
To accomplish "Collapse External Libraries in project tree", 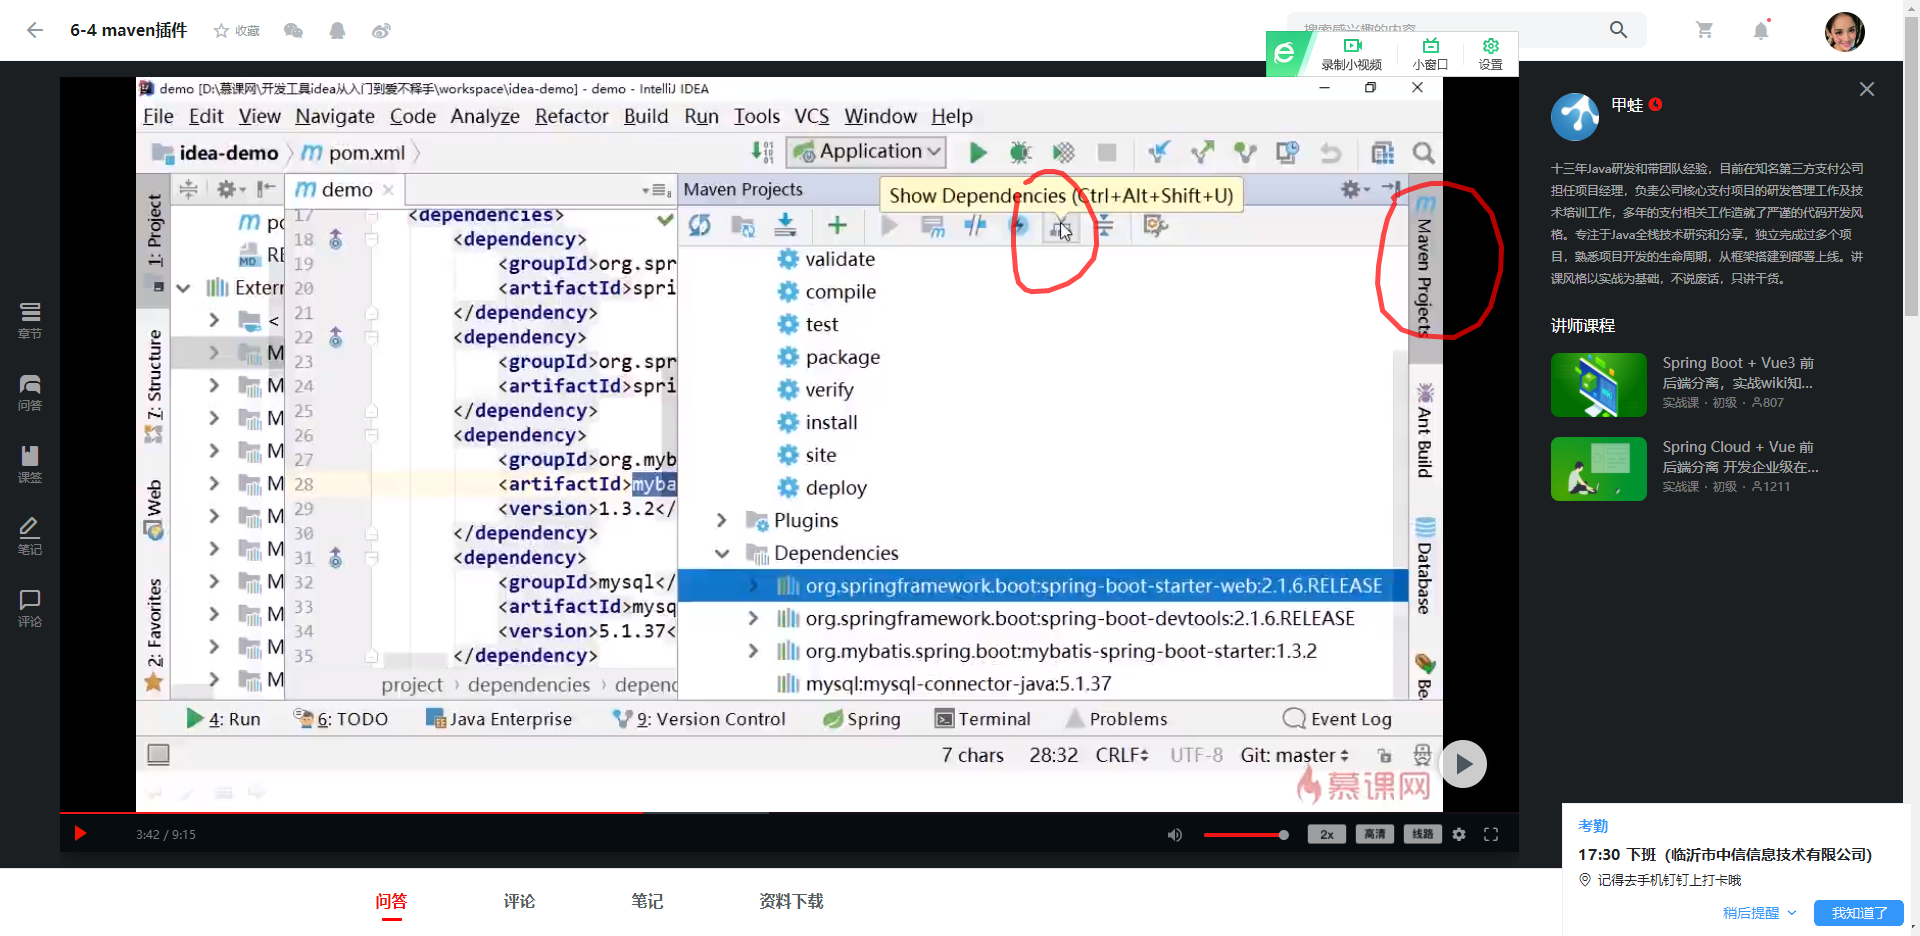I will tap(183, 288).
